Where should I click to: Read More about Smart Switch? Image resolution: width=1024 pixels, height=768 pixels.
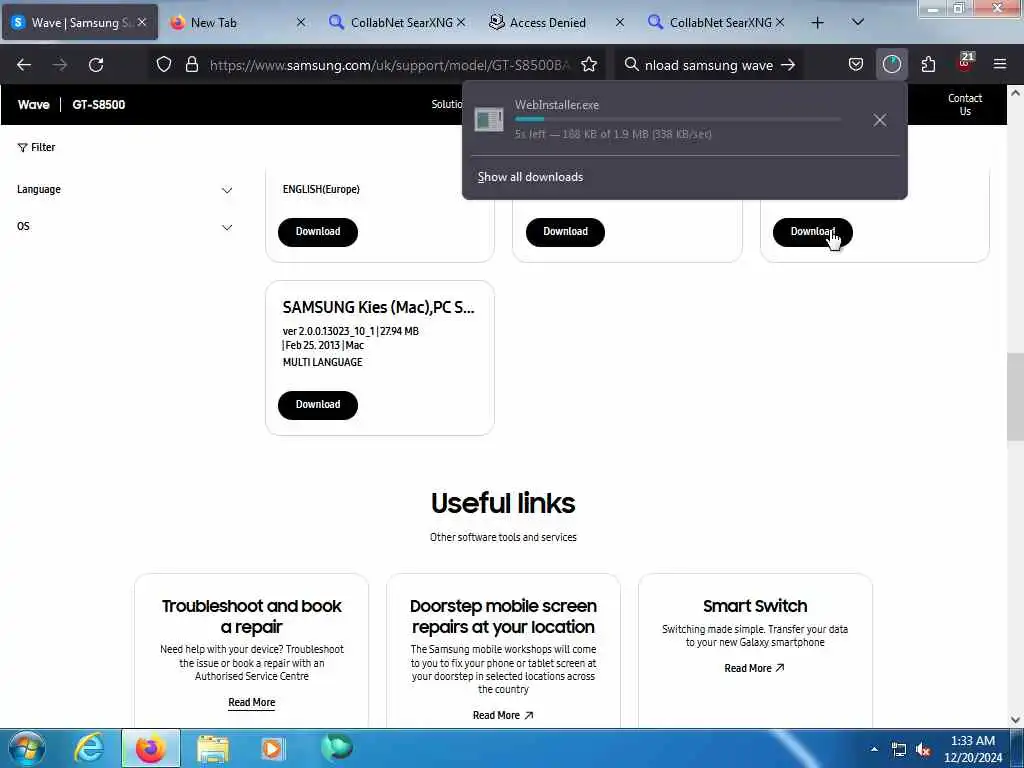tap(754, 669)
